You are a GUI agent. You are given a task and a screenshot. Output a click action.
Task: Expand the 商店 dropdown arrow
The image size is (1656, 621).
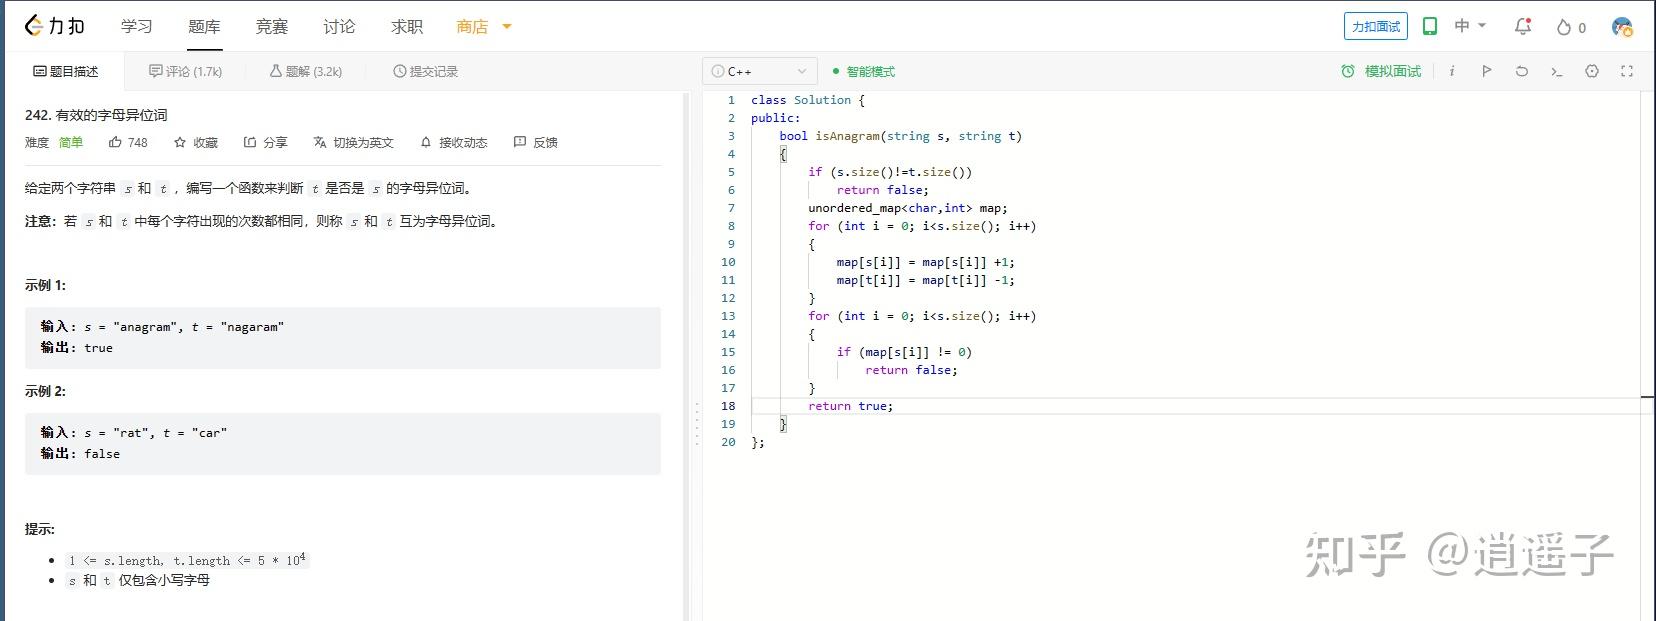tap(506, 27)
